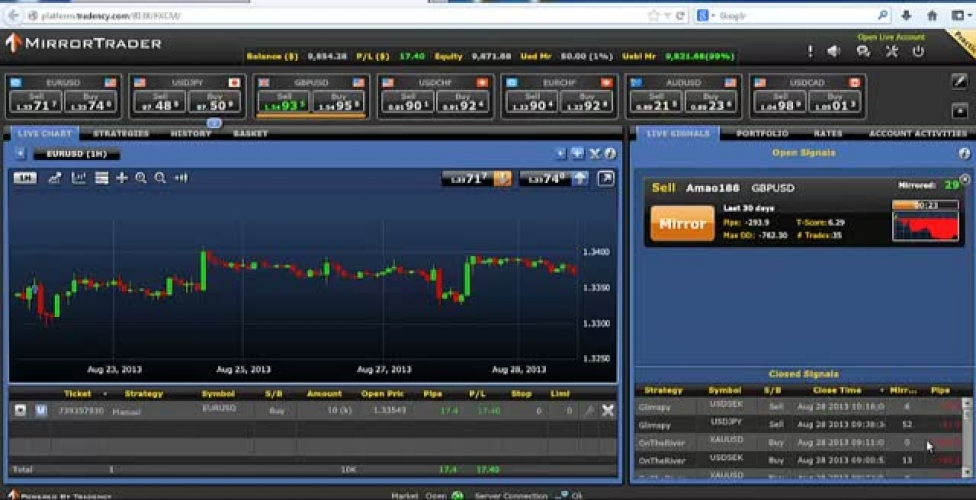Viewport: 976px width, 500px height.
Task: Pop out chart with the arrow icon
Action: 606,179
